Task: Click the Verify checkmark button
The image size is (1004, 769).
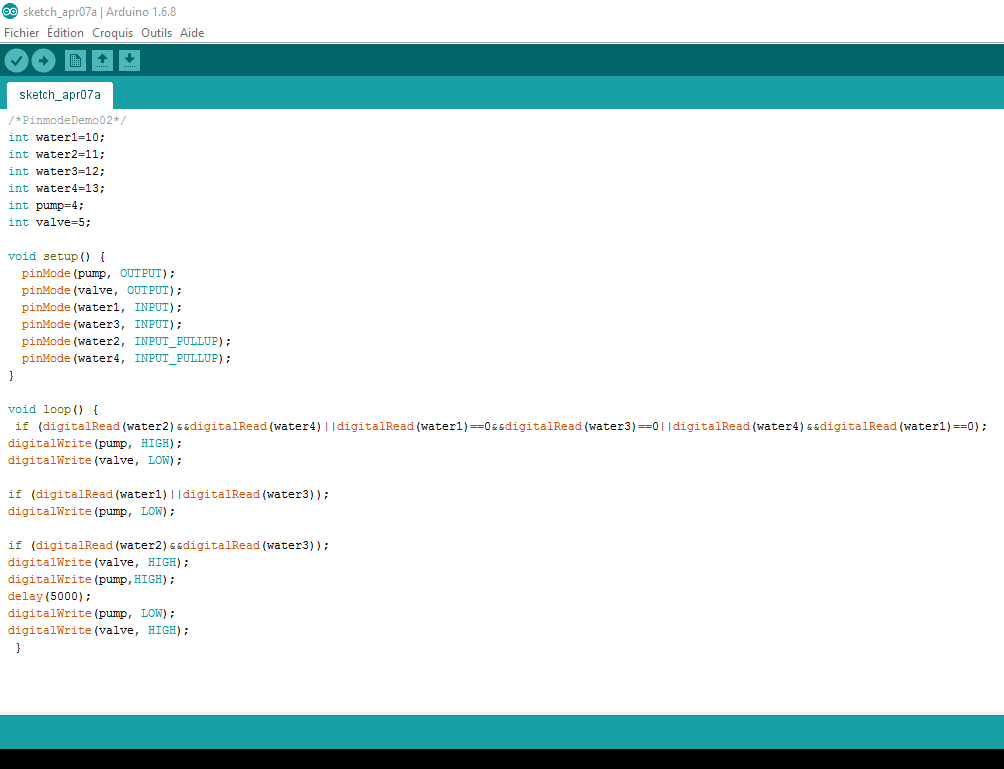Action: click(16, 61)
